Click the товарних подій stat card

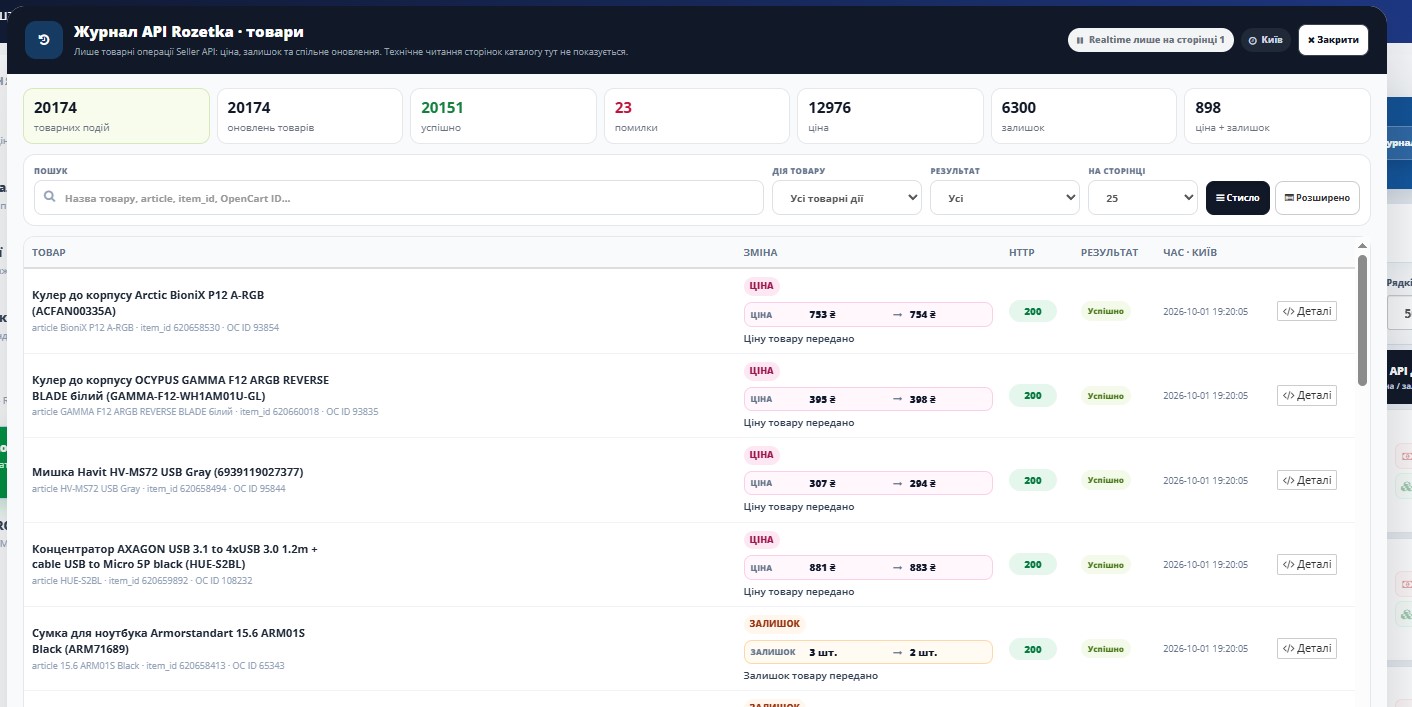(117, 116)
